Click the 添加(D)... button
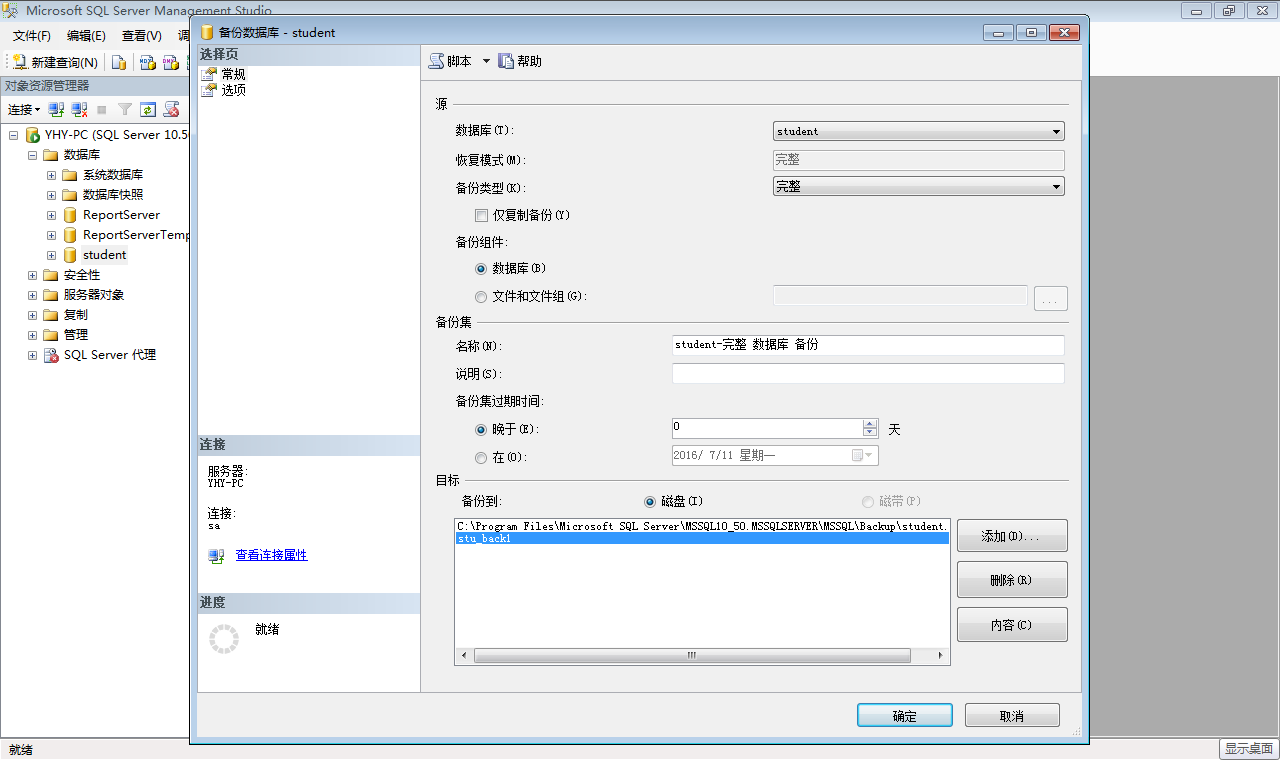 pyautogui.click(x=1012, y=536)
